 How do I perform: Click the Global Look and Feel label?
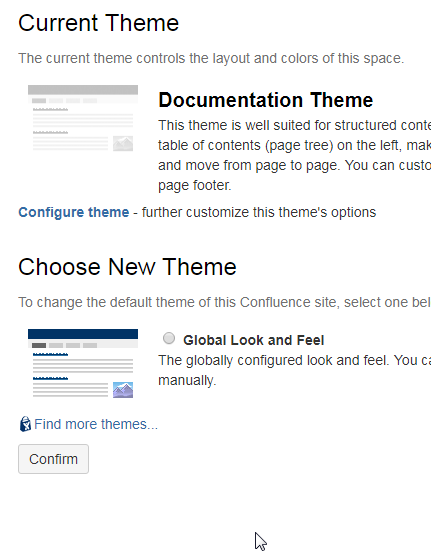click(x=253, y=340)
